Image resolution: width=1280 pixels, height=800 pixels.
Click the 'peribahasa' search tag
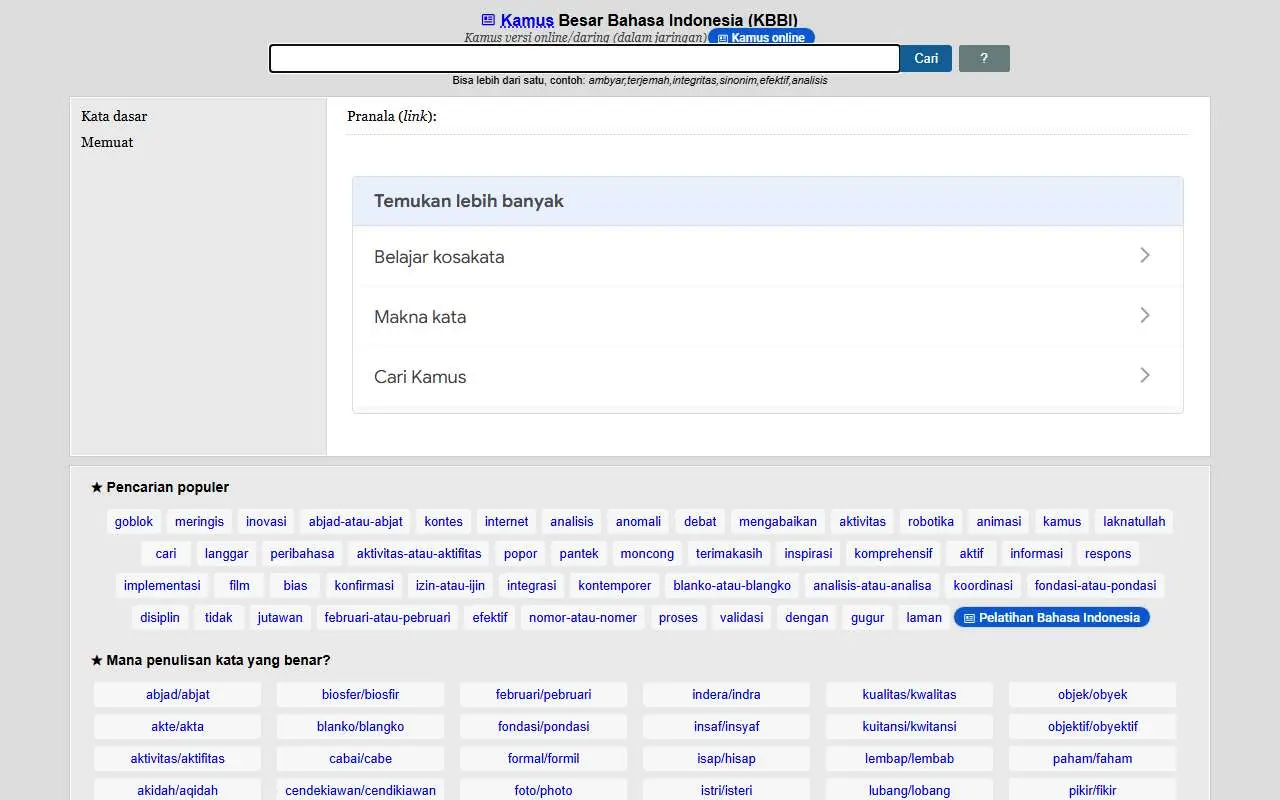(302, 553)
